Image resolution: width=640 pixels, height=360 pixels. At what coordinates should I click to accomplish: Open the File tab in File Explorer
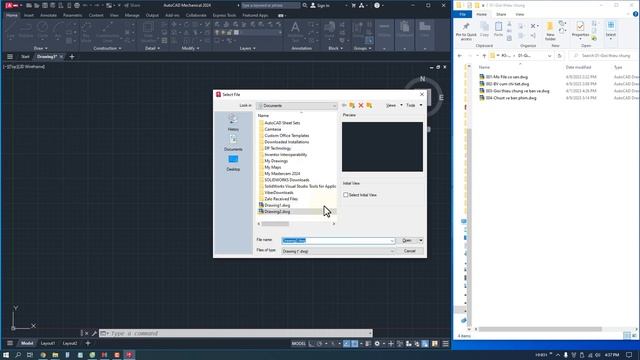(462, 14)
